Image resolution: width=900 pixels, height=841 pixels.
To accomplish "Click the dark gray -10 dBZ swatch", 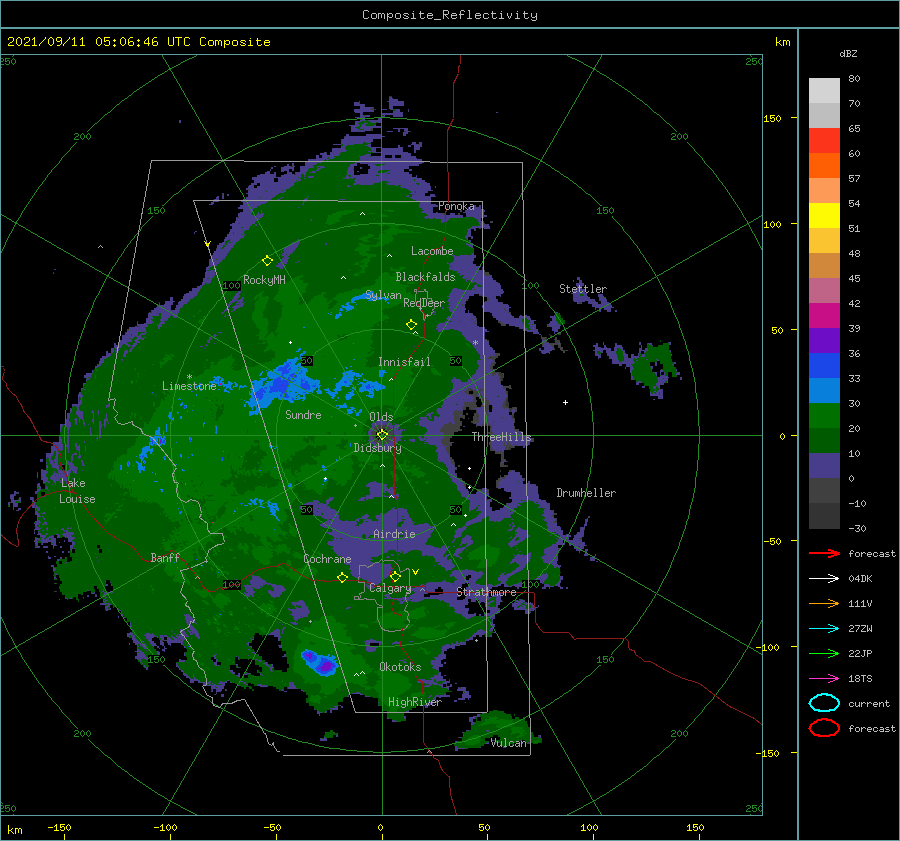I will pyautogui.click(x=824, y=516).
